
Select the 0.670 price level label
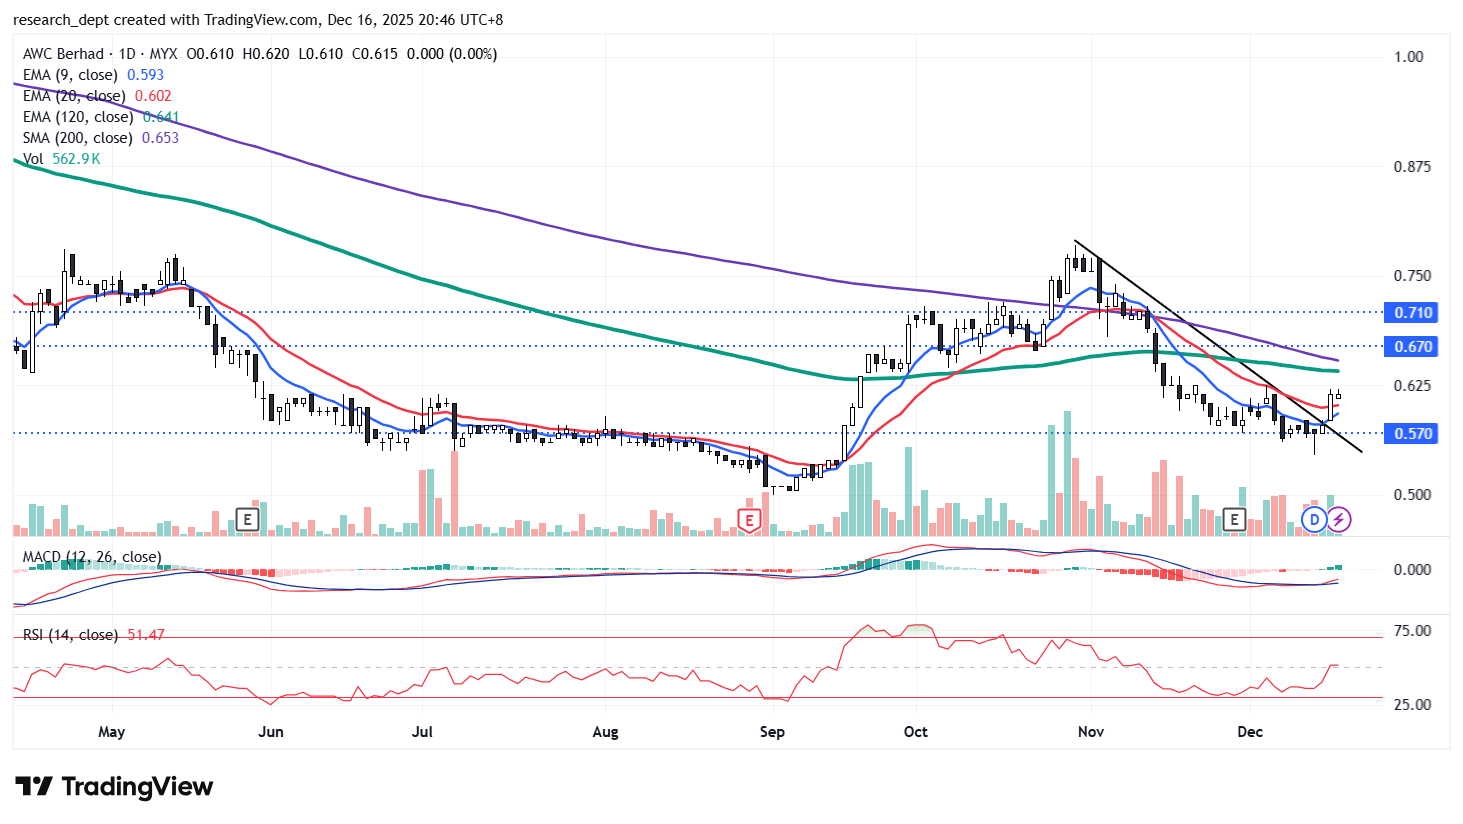coord(1412,347)
